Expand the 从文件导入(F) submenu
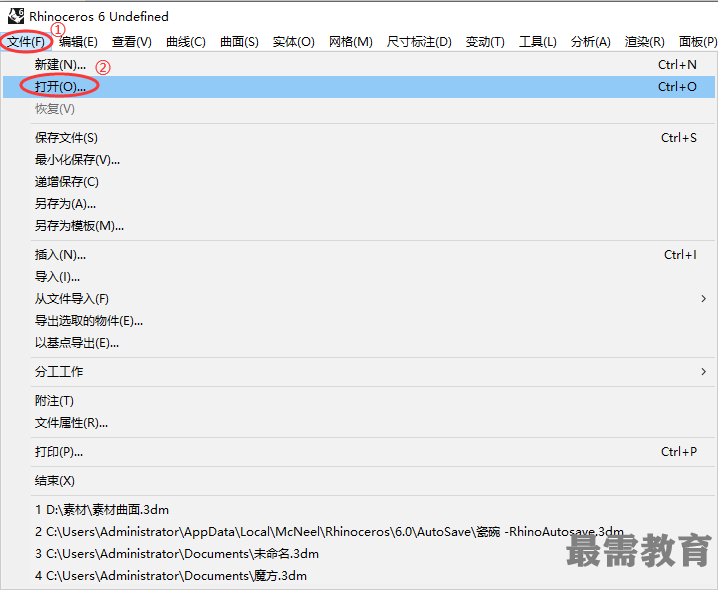Image resolution: width=718 pixels, height=590 pixels. pos(359,299)
